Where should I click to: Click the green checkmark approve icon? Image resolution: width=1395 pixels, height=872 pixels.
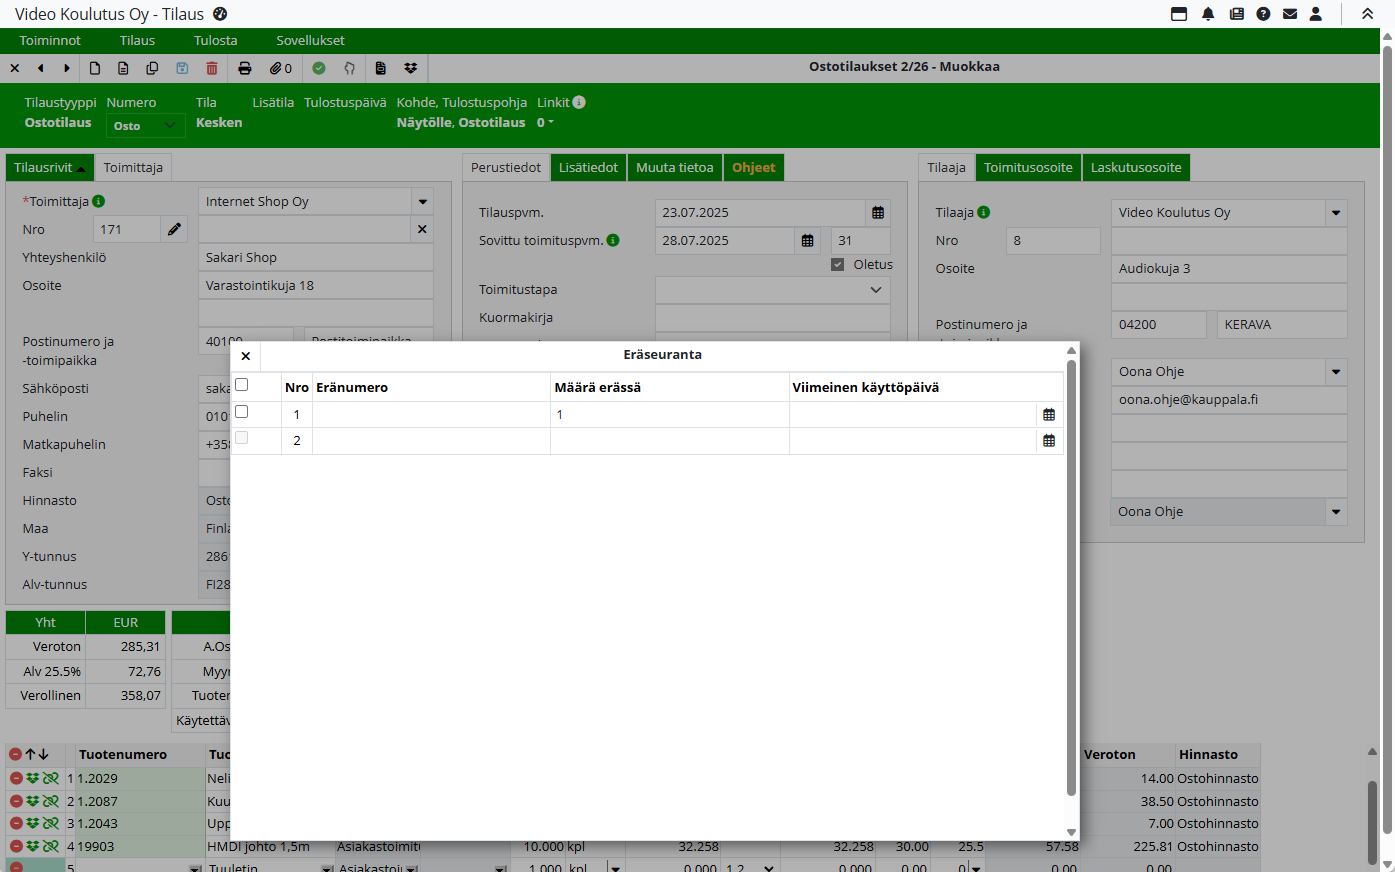coord(319,68)
